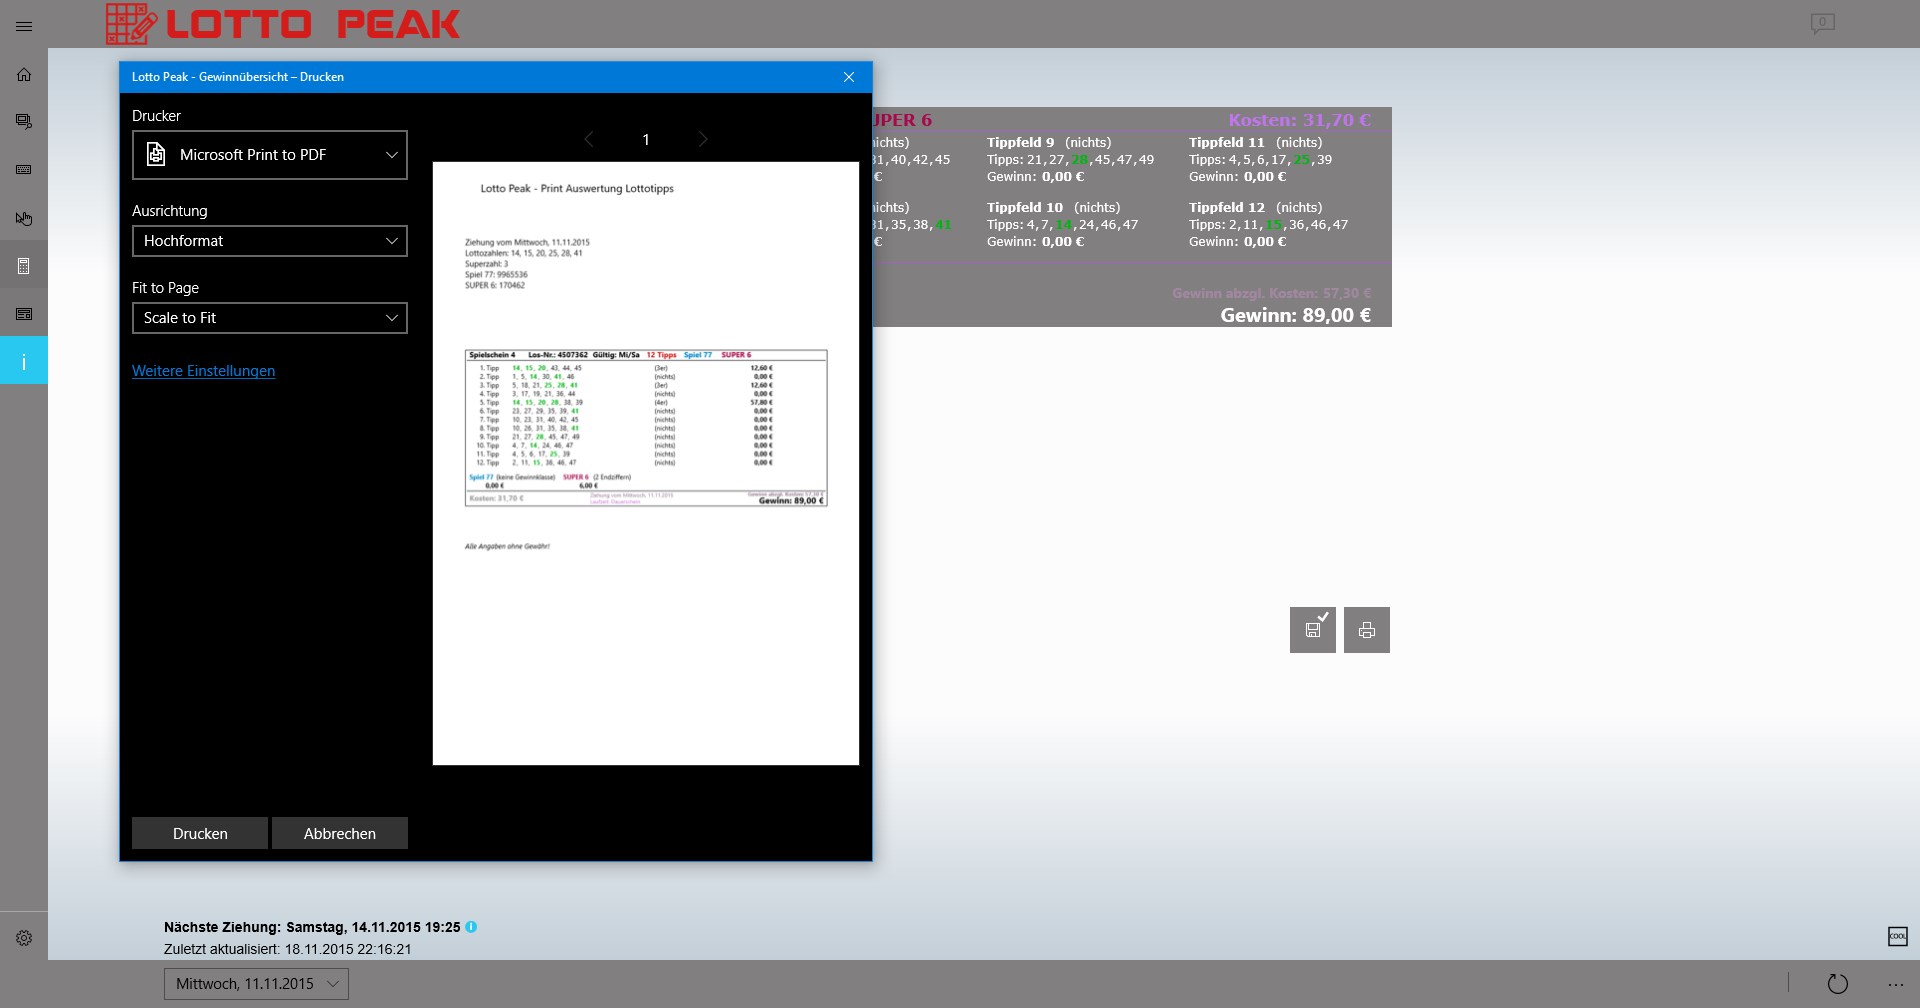This screenshot has height=1008, width=1920.
Task: Click the Tippfeld 11 heading
Action: tap(1227, 142)
